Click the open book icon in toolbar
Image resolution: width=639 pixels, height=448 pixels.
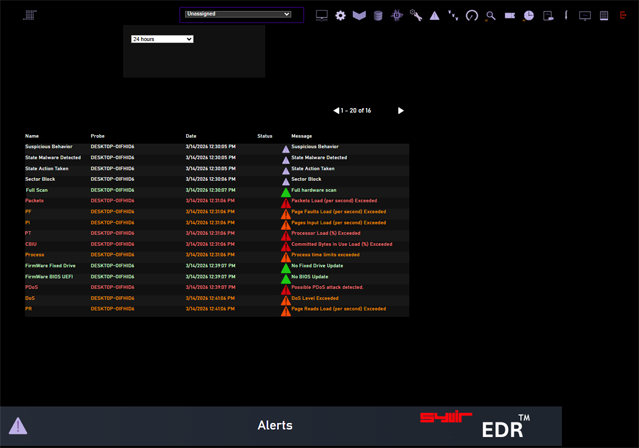click(x=359, y=15)
